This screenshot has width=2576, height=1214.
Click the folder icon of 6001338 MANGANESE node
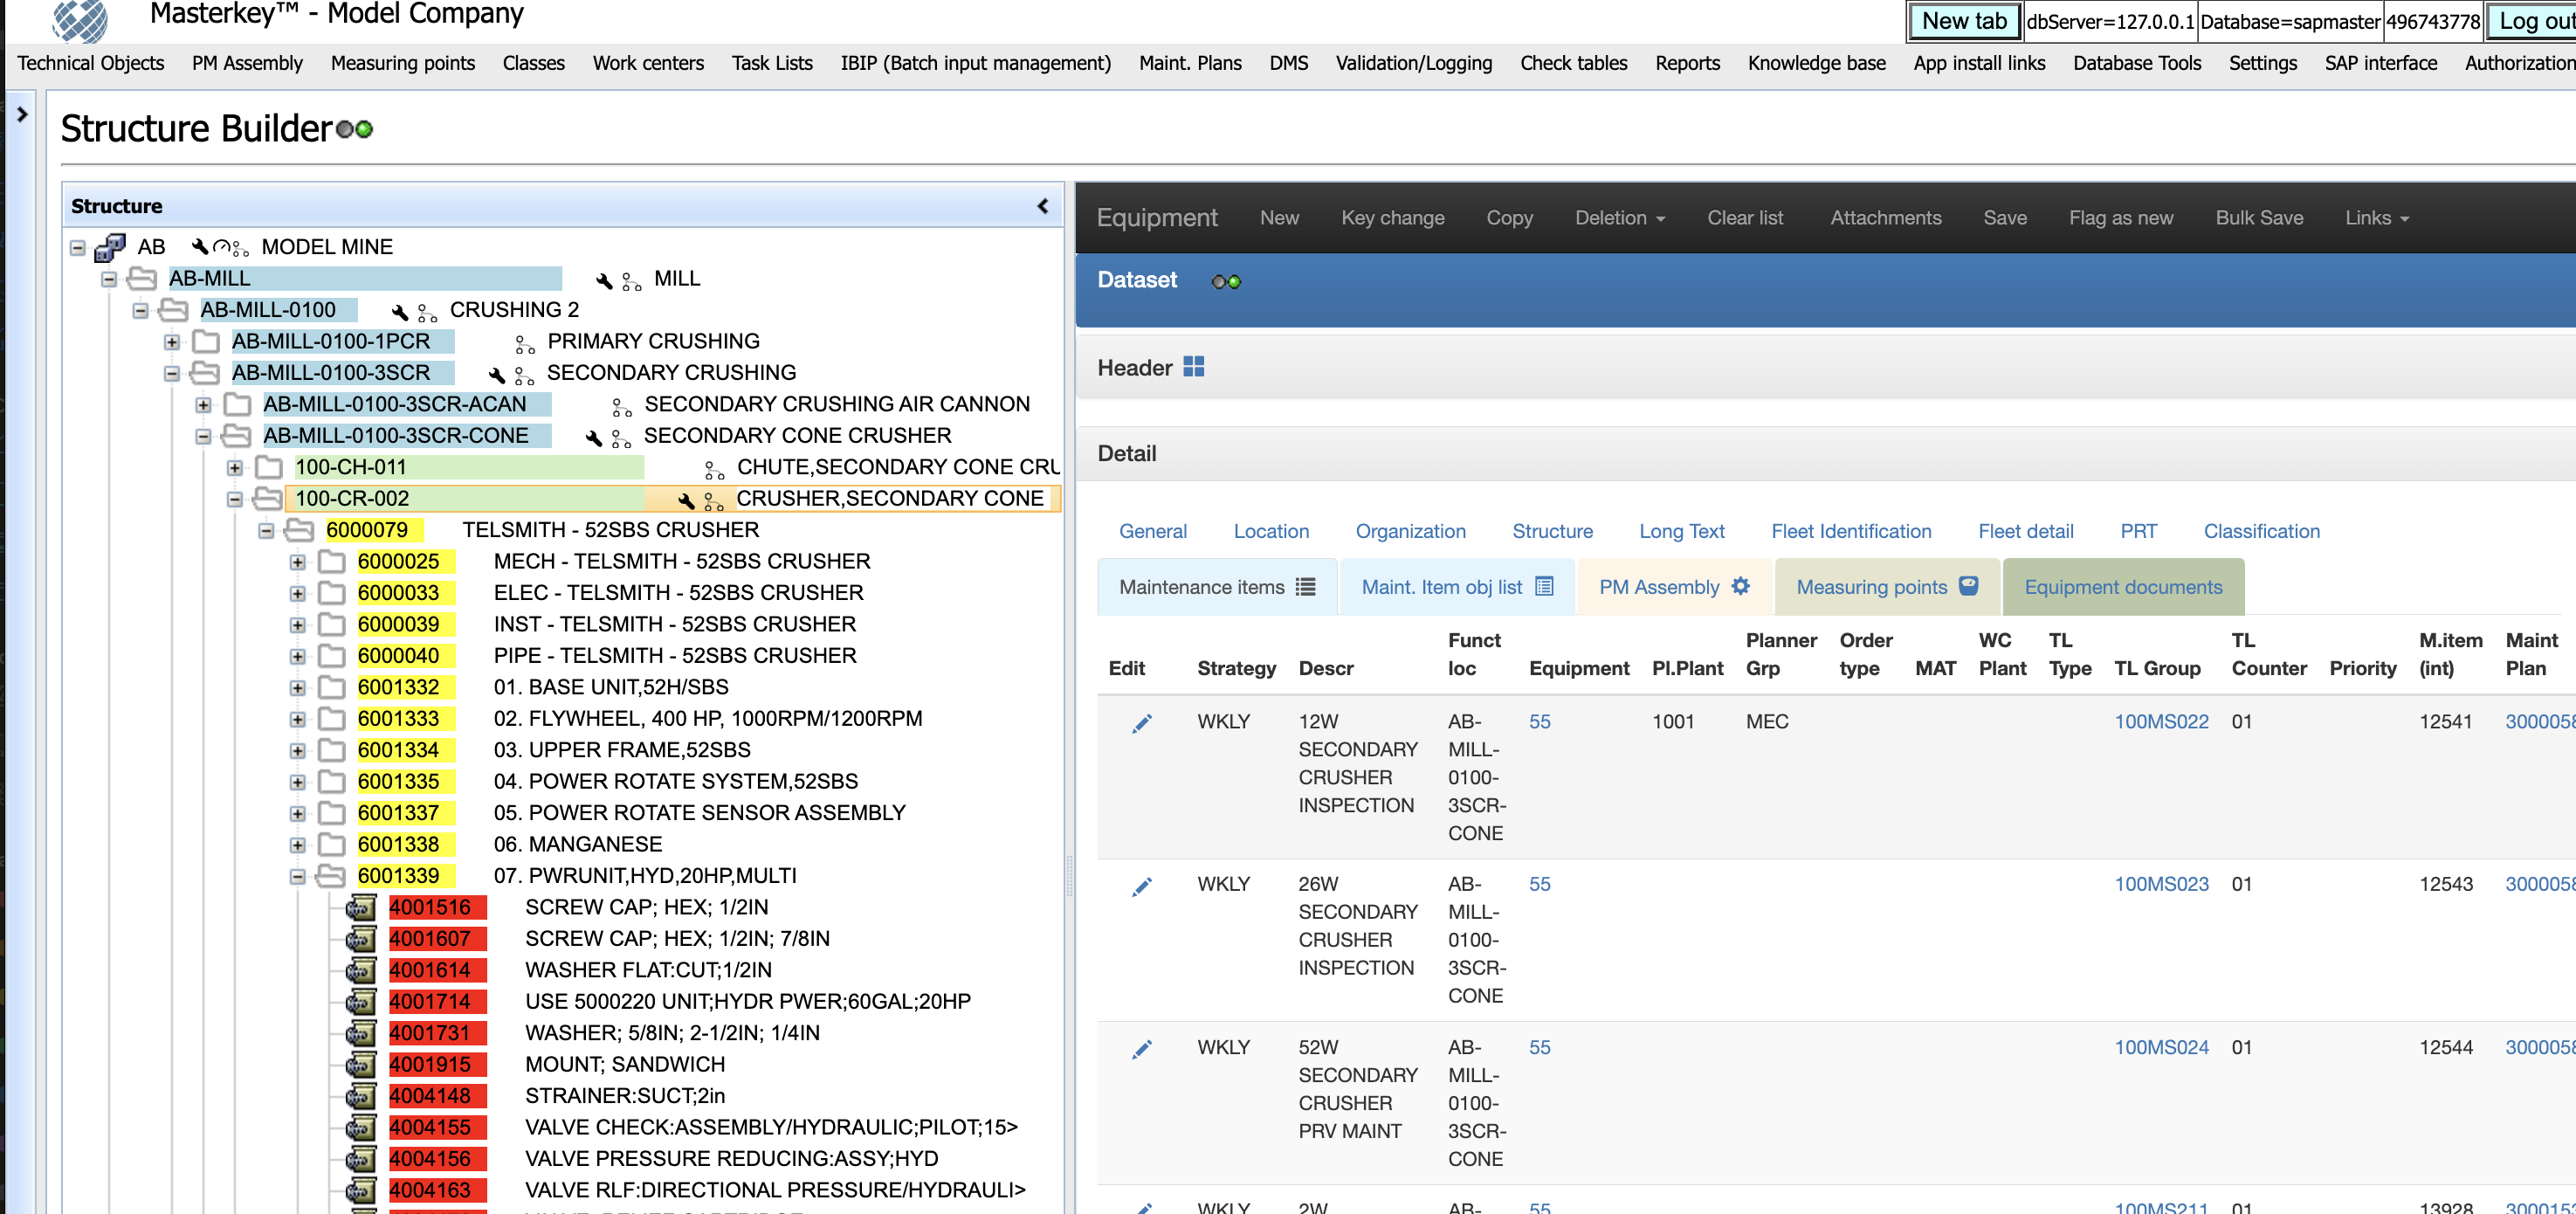pyautogui.click(x=332, y=845)
